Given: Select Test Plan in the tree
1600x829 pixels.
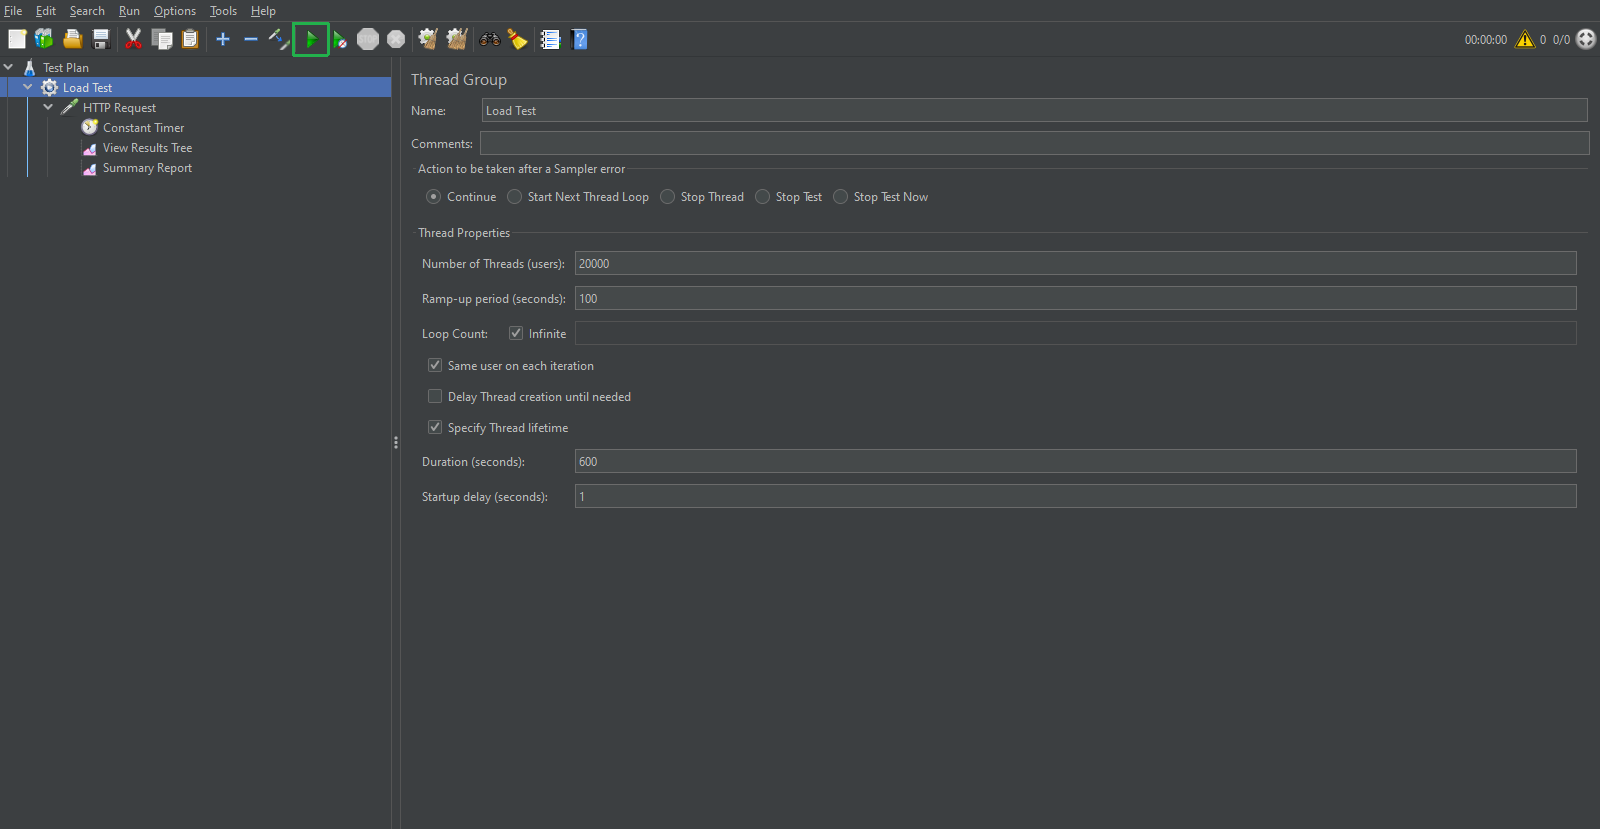Looking at the screenshot, I should tap(66, 67).
